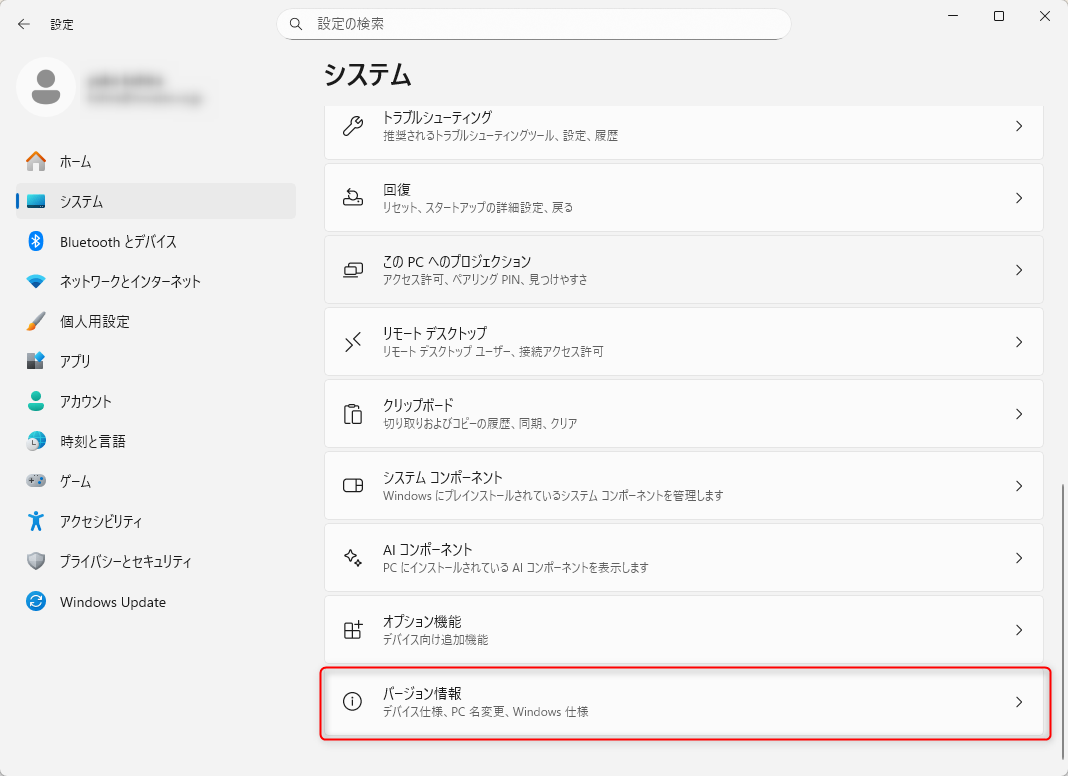Click the wrench icon for トラブルシューティング
This screenshot has width=1068, height=776.
pos(353,126)
